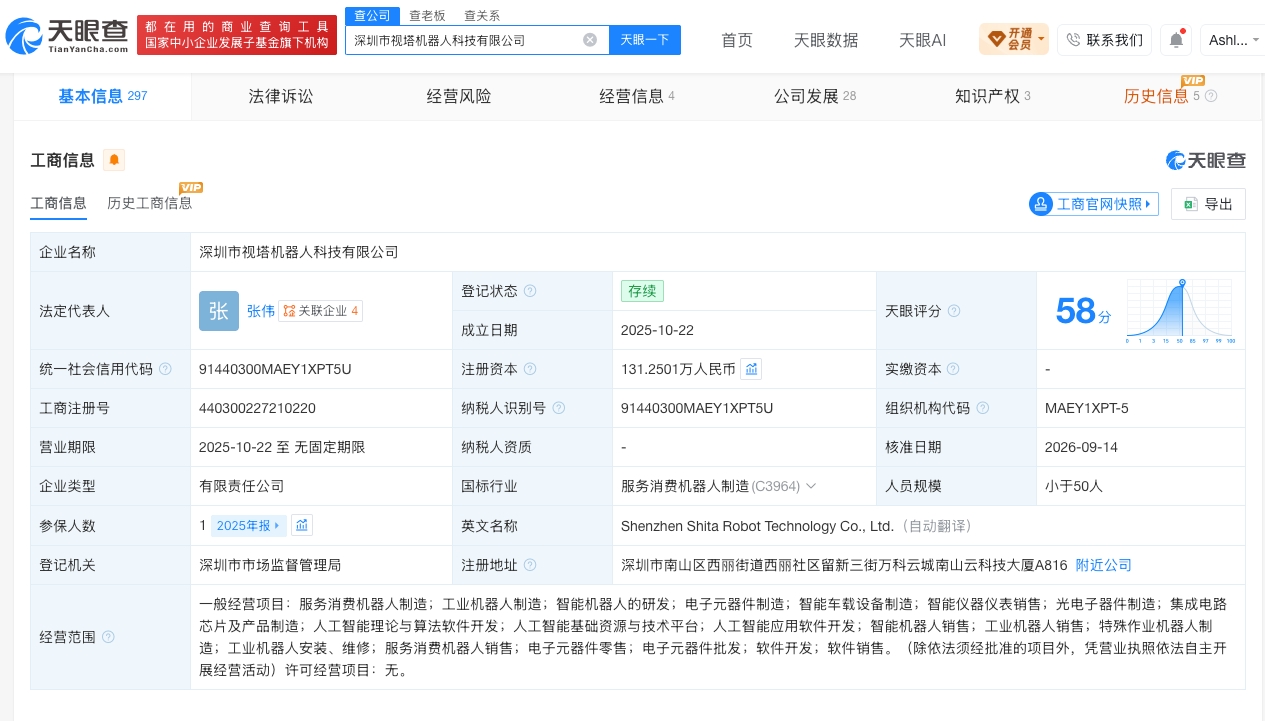Click the 导出 export button

1208,204
